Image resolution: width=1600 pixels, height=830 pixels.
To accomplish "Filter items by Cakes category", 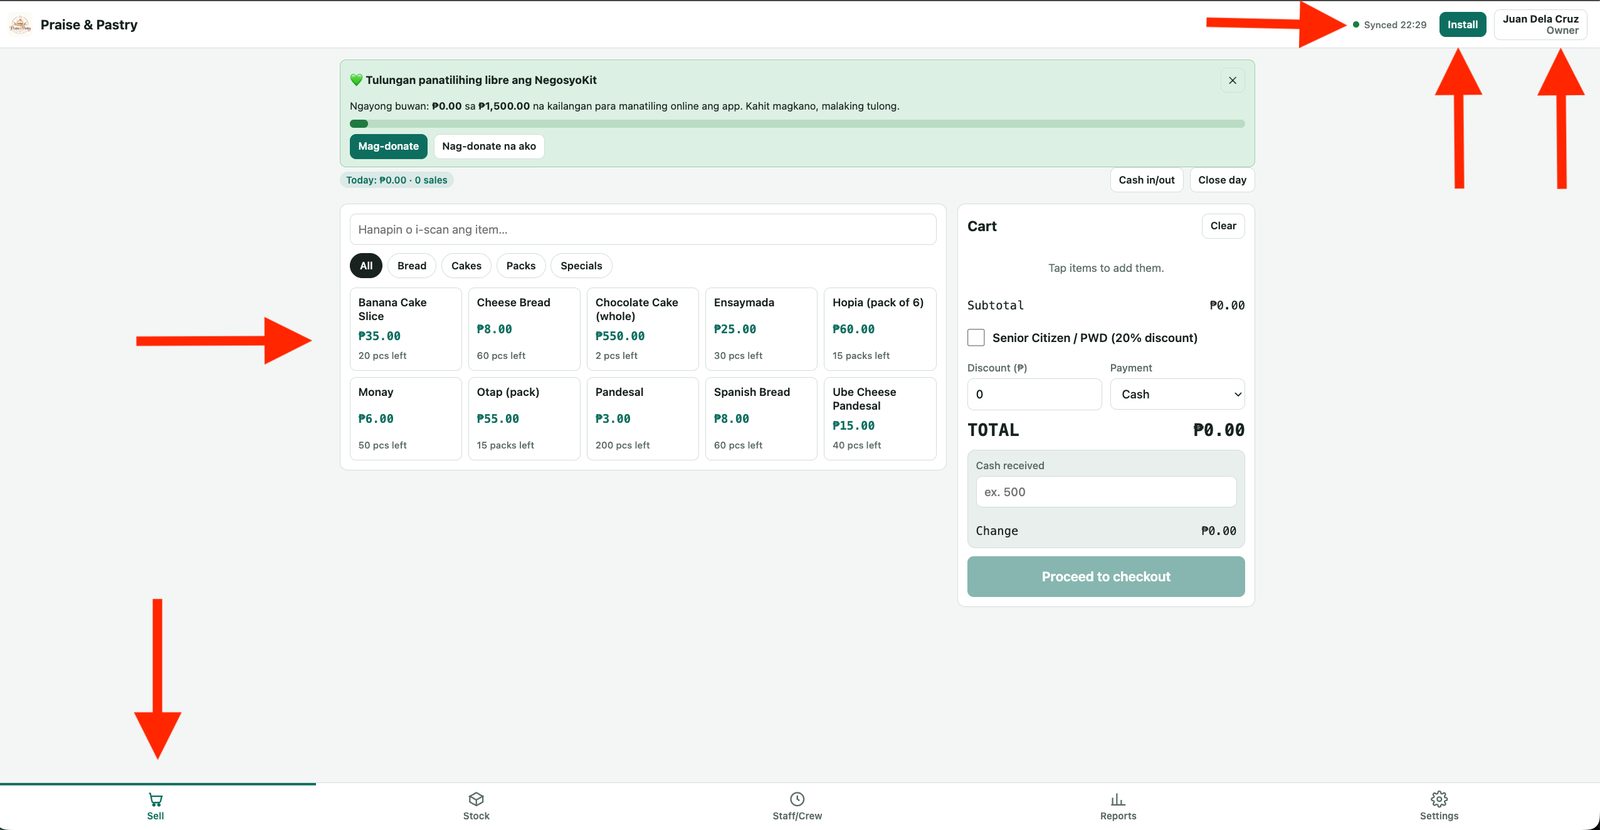I will (x=466, y=266).
